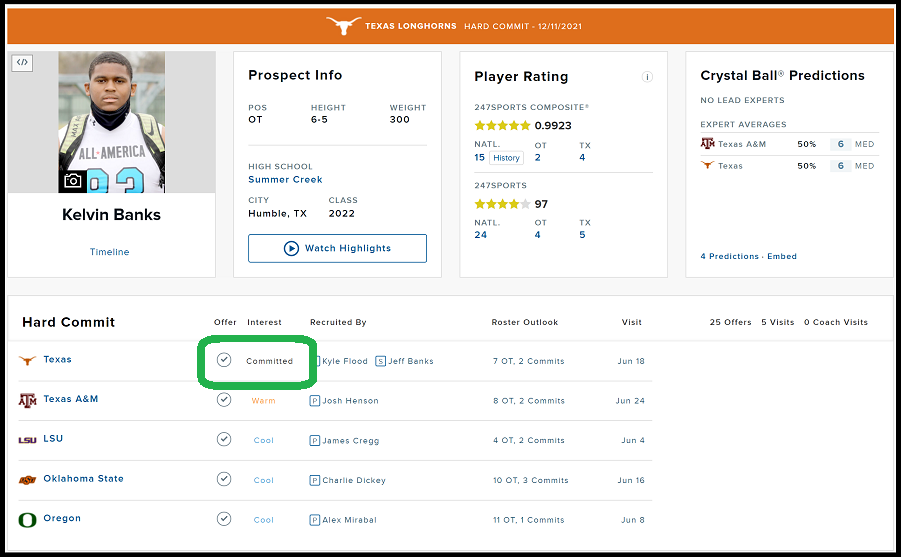Click the 247Sports Composite five-star rating
Viewport: 901px width, 557px height.
[x=502, y=125]
